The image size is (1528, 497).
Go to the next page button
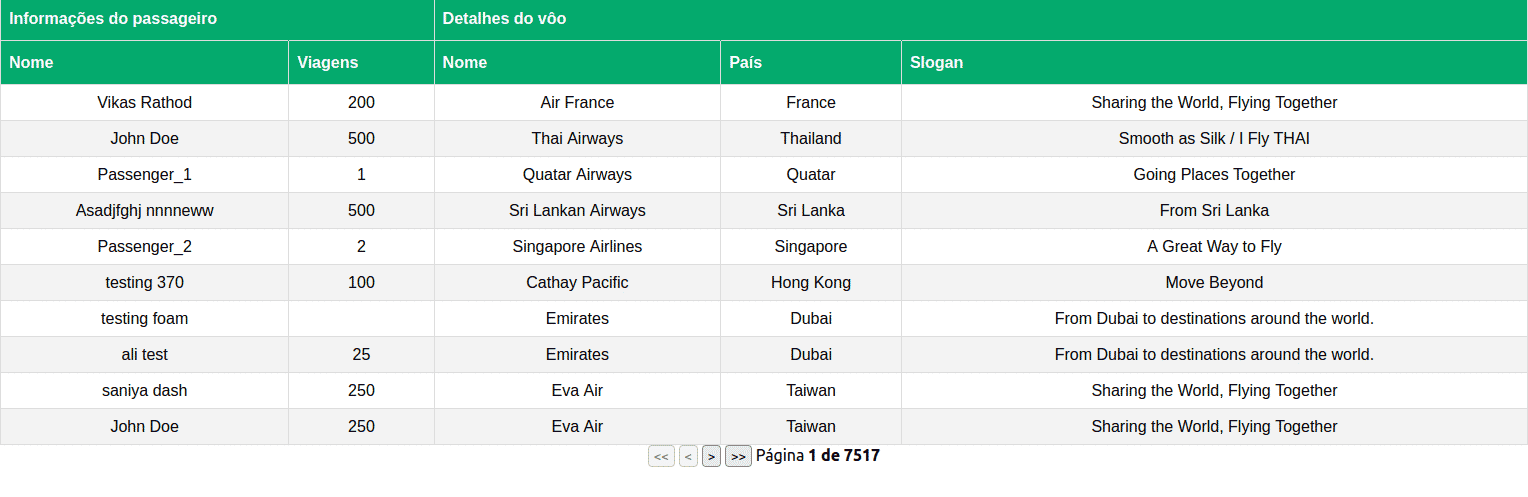[711, 457]
